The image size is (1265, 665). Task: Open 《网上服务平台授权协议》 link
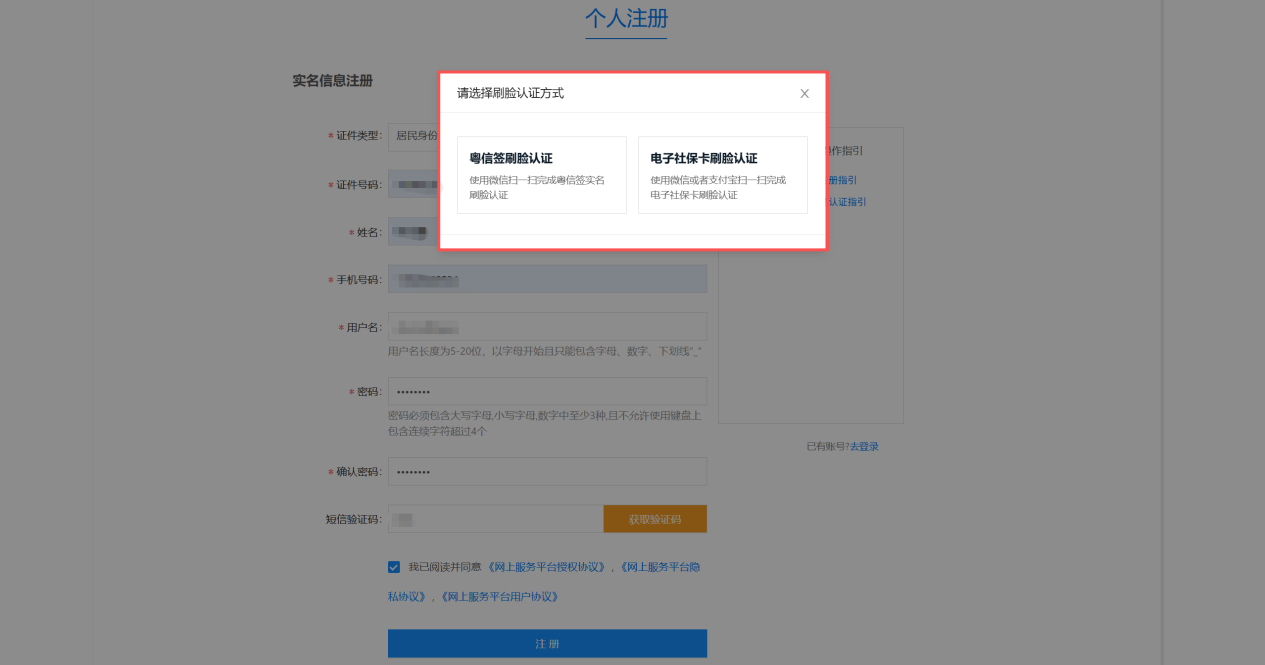tap(547, 567)
